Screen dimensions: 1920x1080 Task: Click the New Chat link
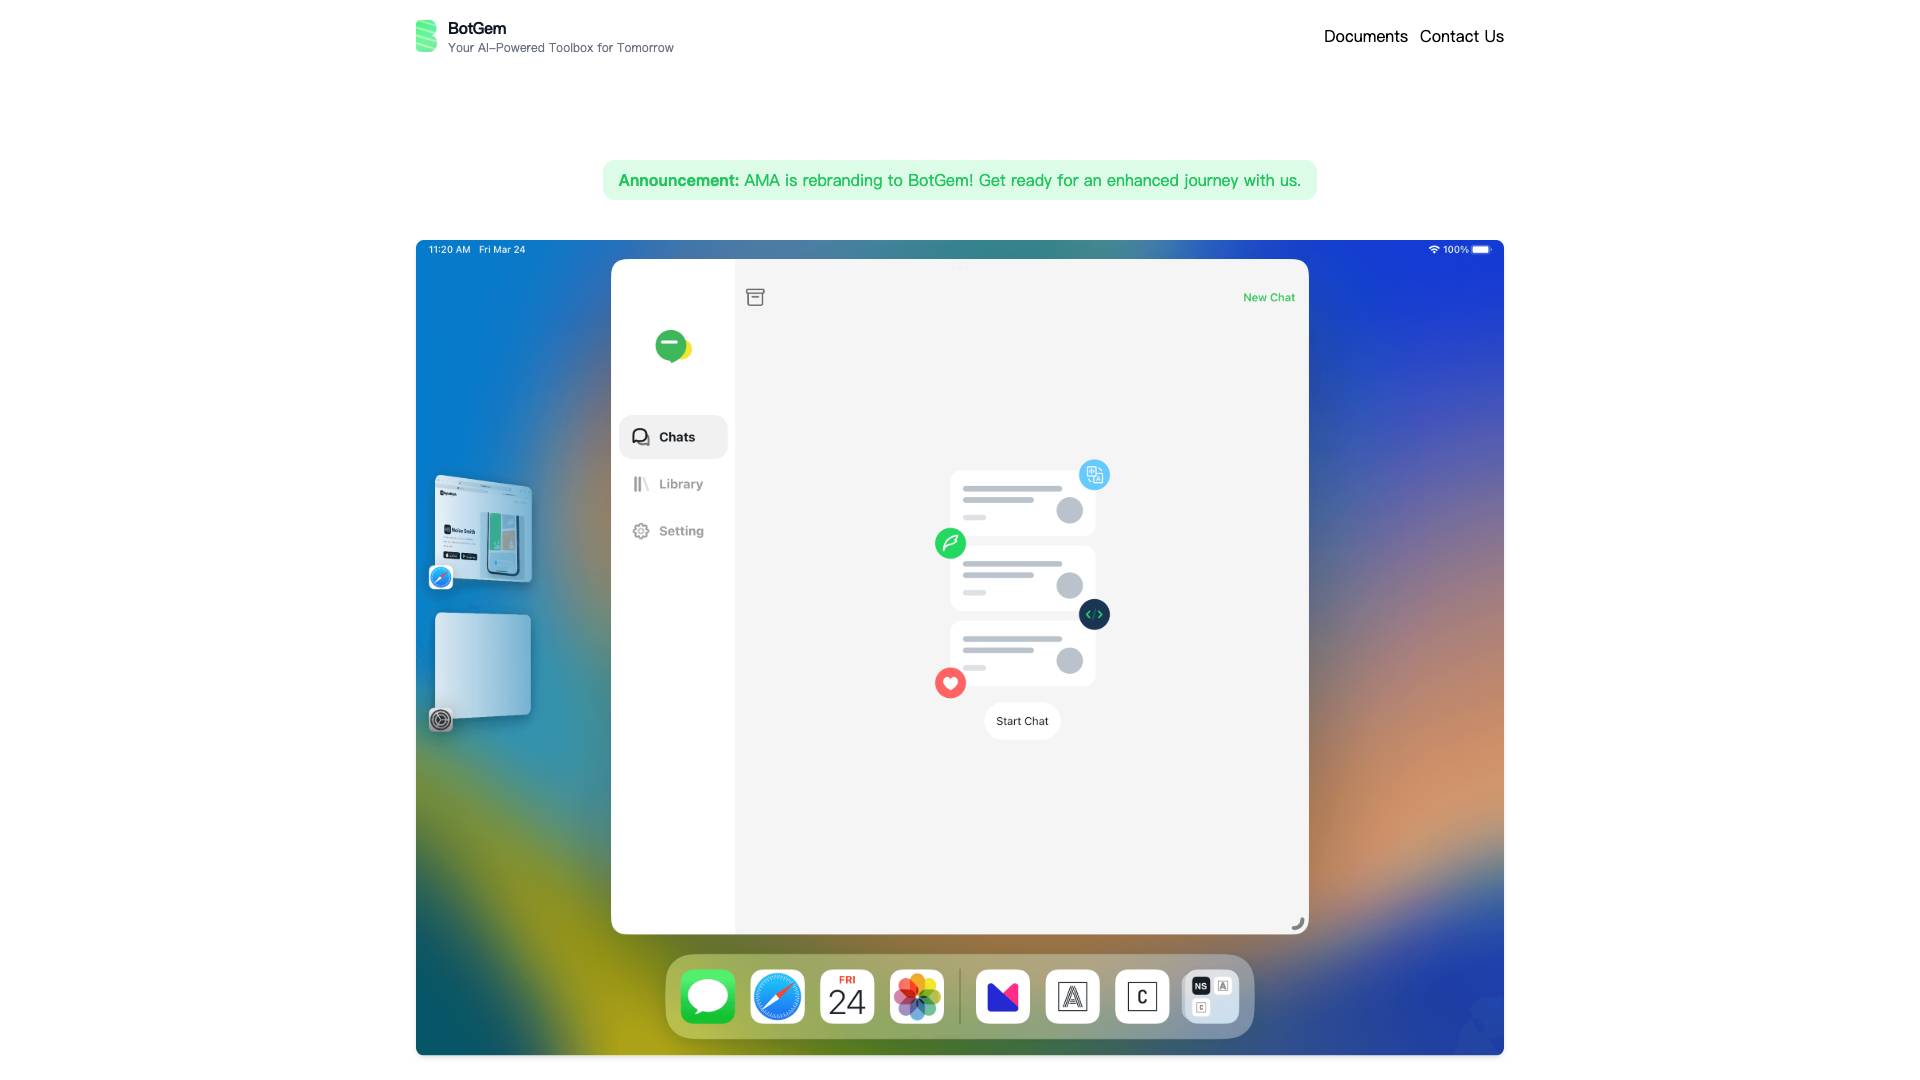pyautogui.click(x=1268, y=297)
